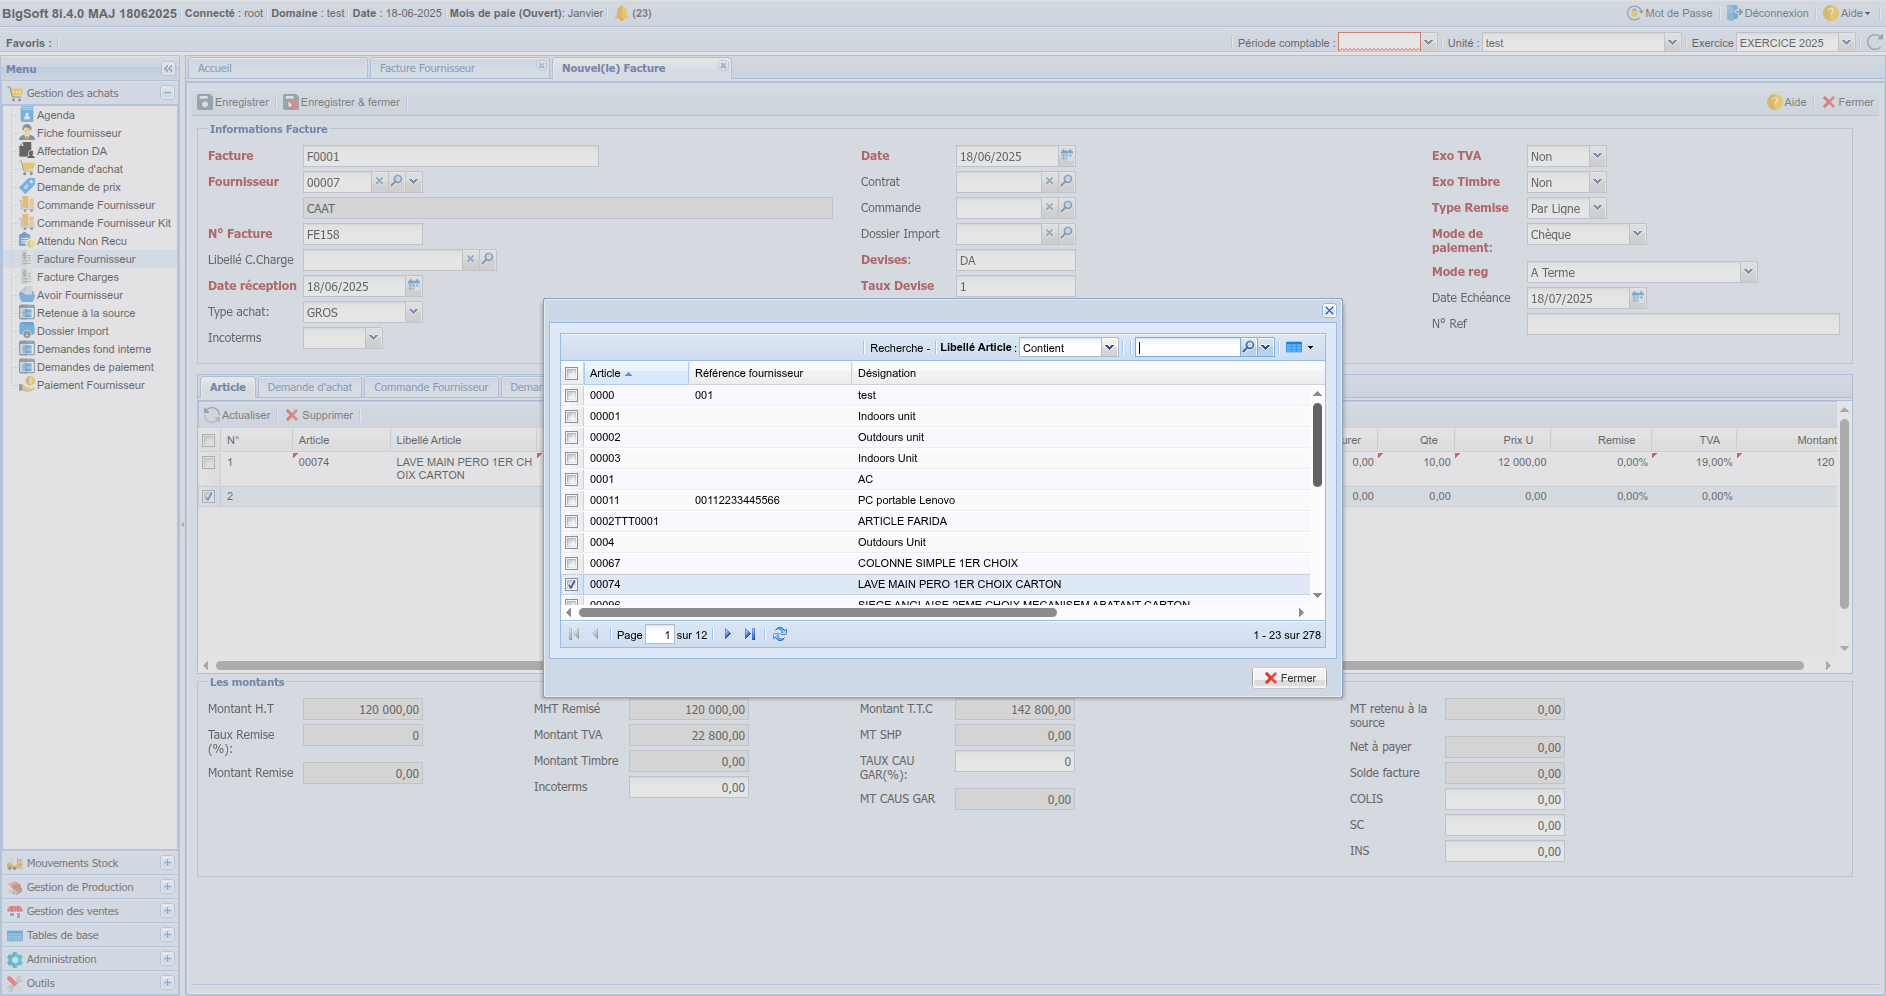Viewport: 1886px width, 996px height.
Task: Search Libellé C.Charge with magnifier icon
Action: (x=488, y=259)
